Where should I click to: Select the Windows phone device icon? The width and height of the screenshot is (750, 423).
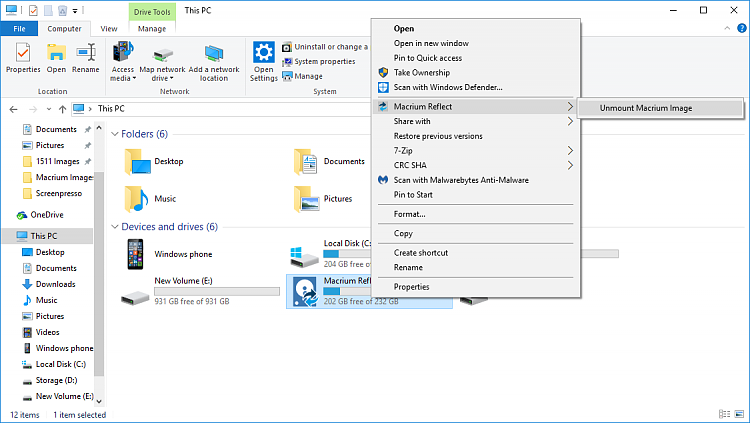point(135,254)
